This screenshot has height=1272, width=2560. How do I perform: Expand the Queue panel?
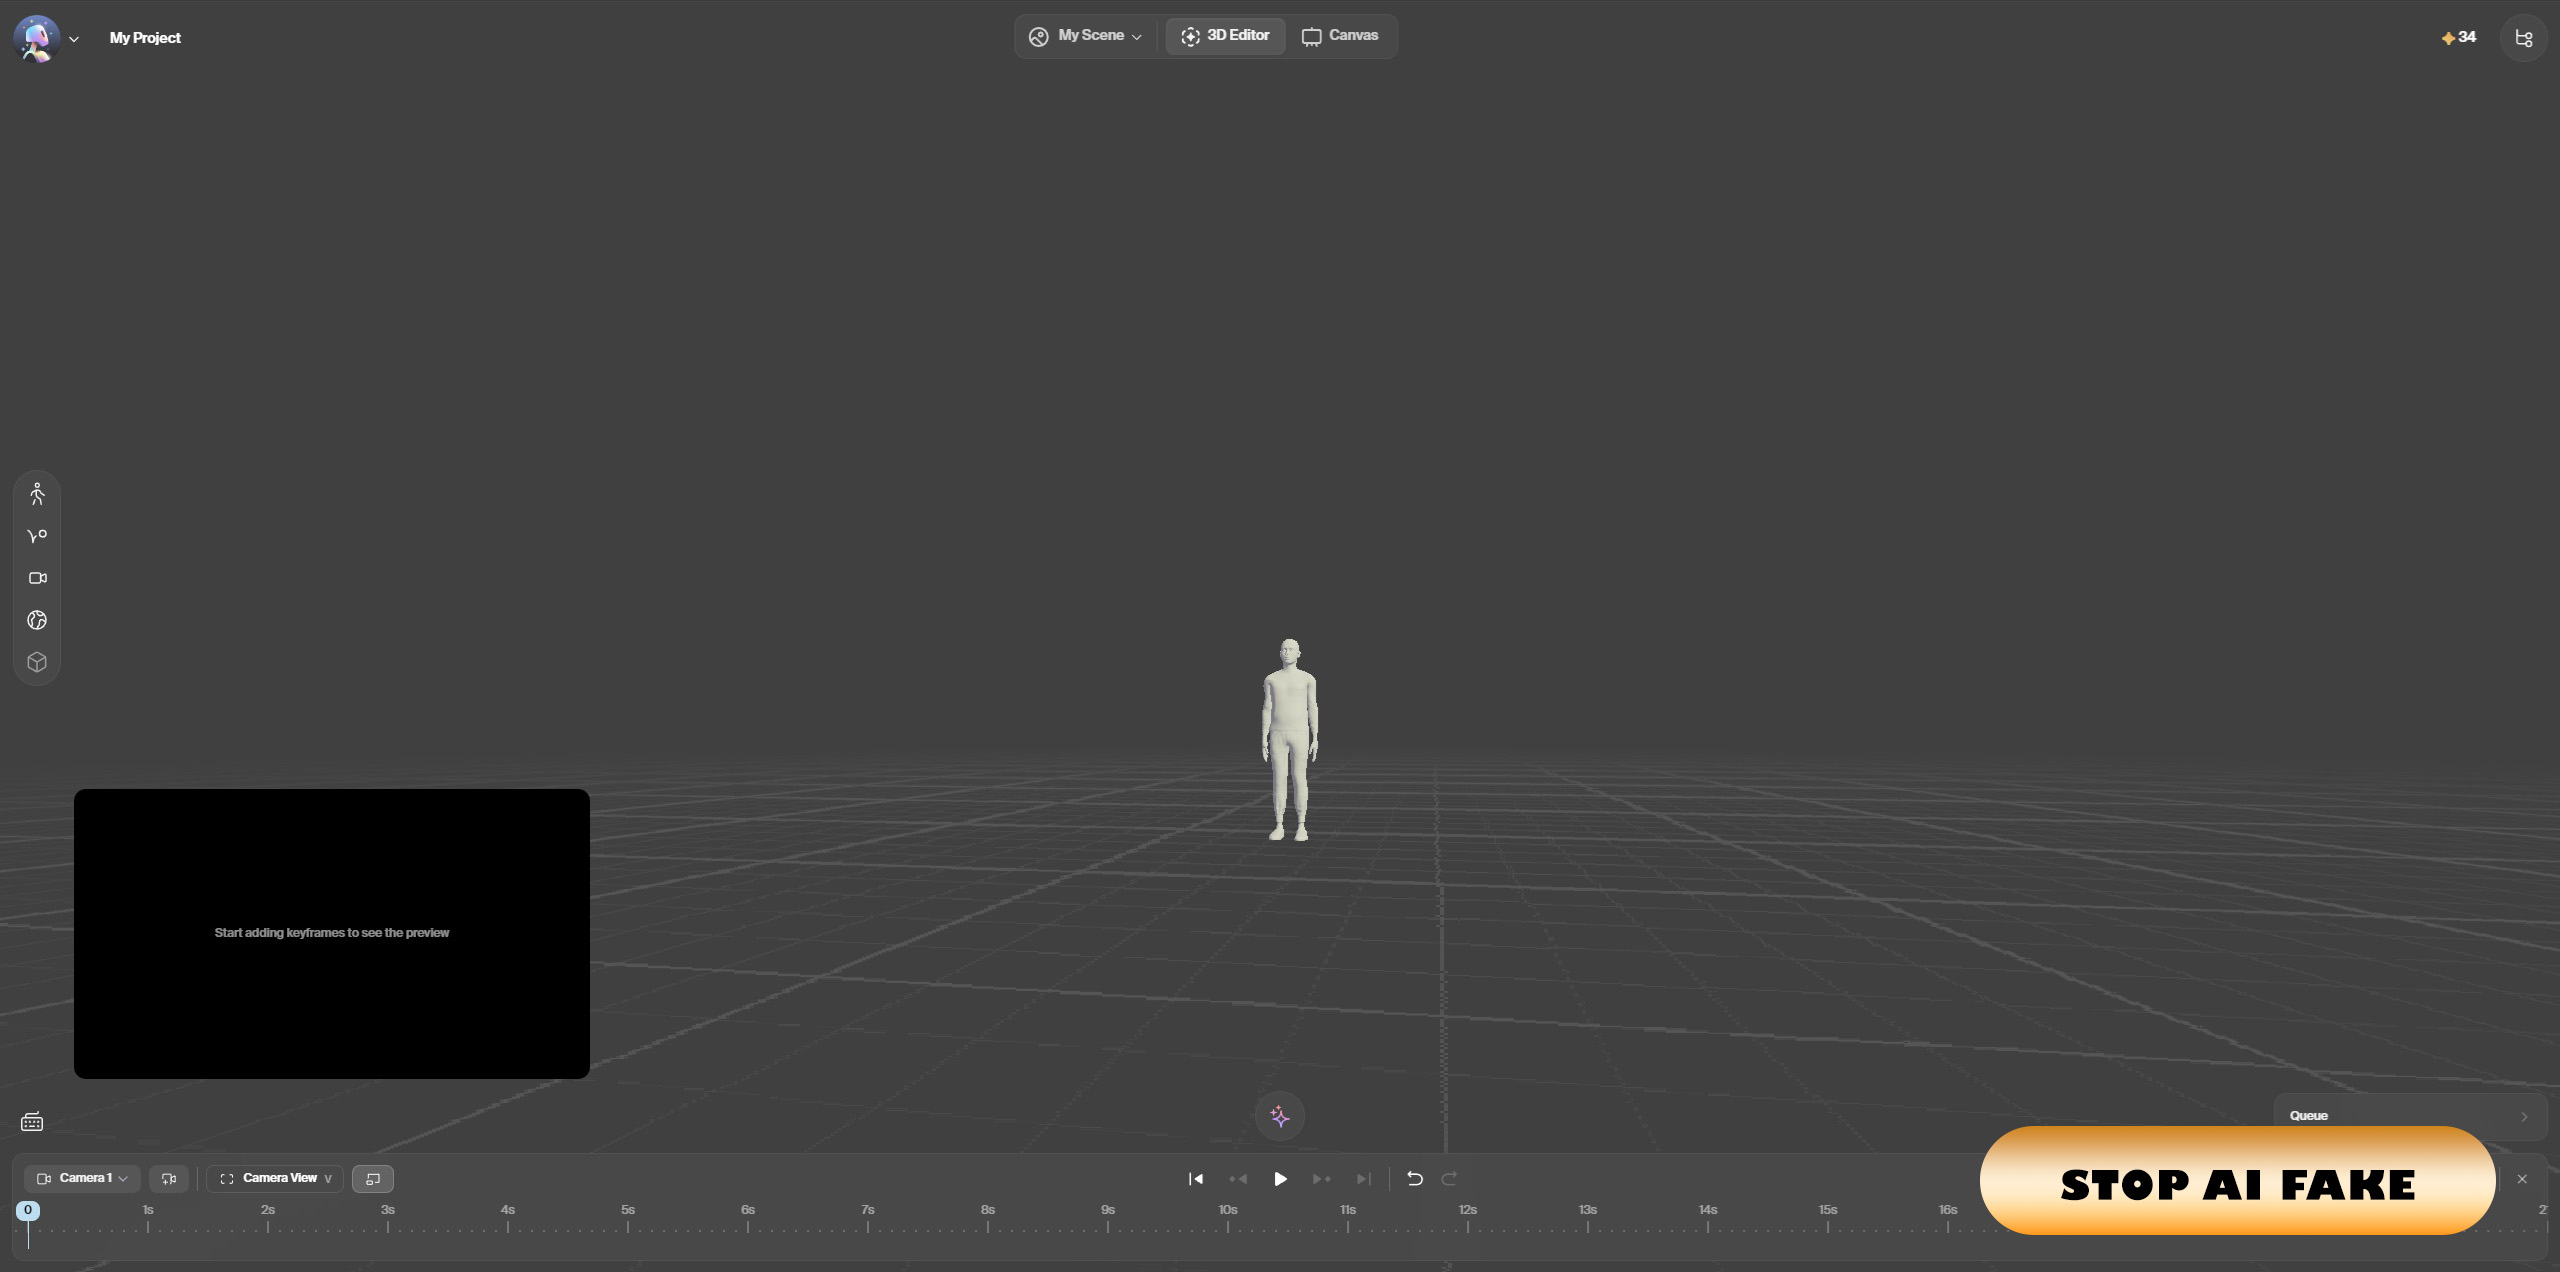pyautogui.click(x=2410, y=1115)
